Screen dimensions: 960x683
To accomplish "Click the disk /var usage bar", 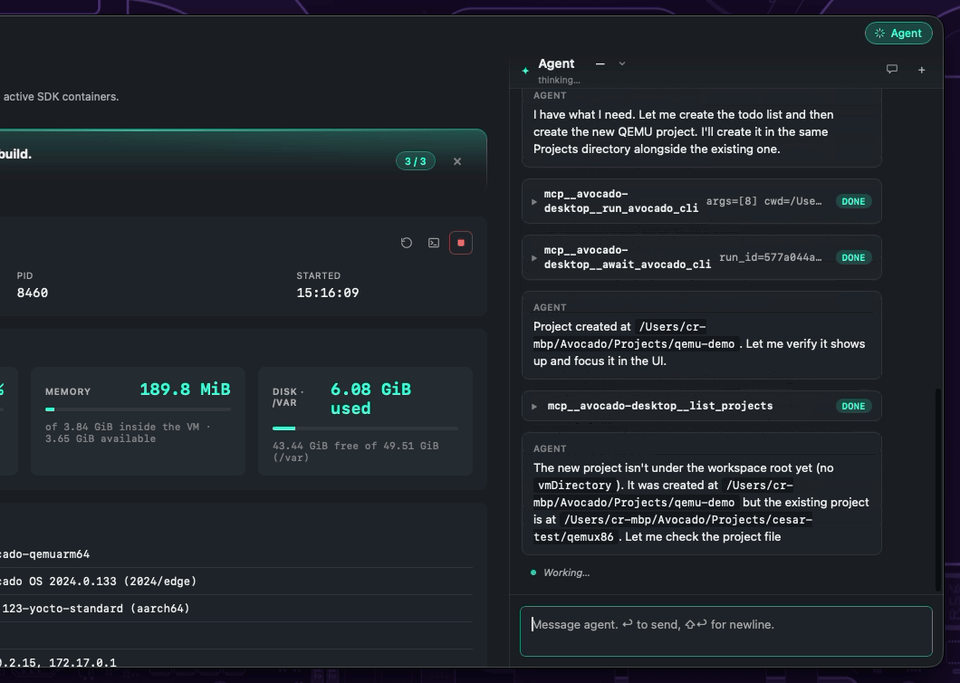I will point(365,428).
